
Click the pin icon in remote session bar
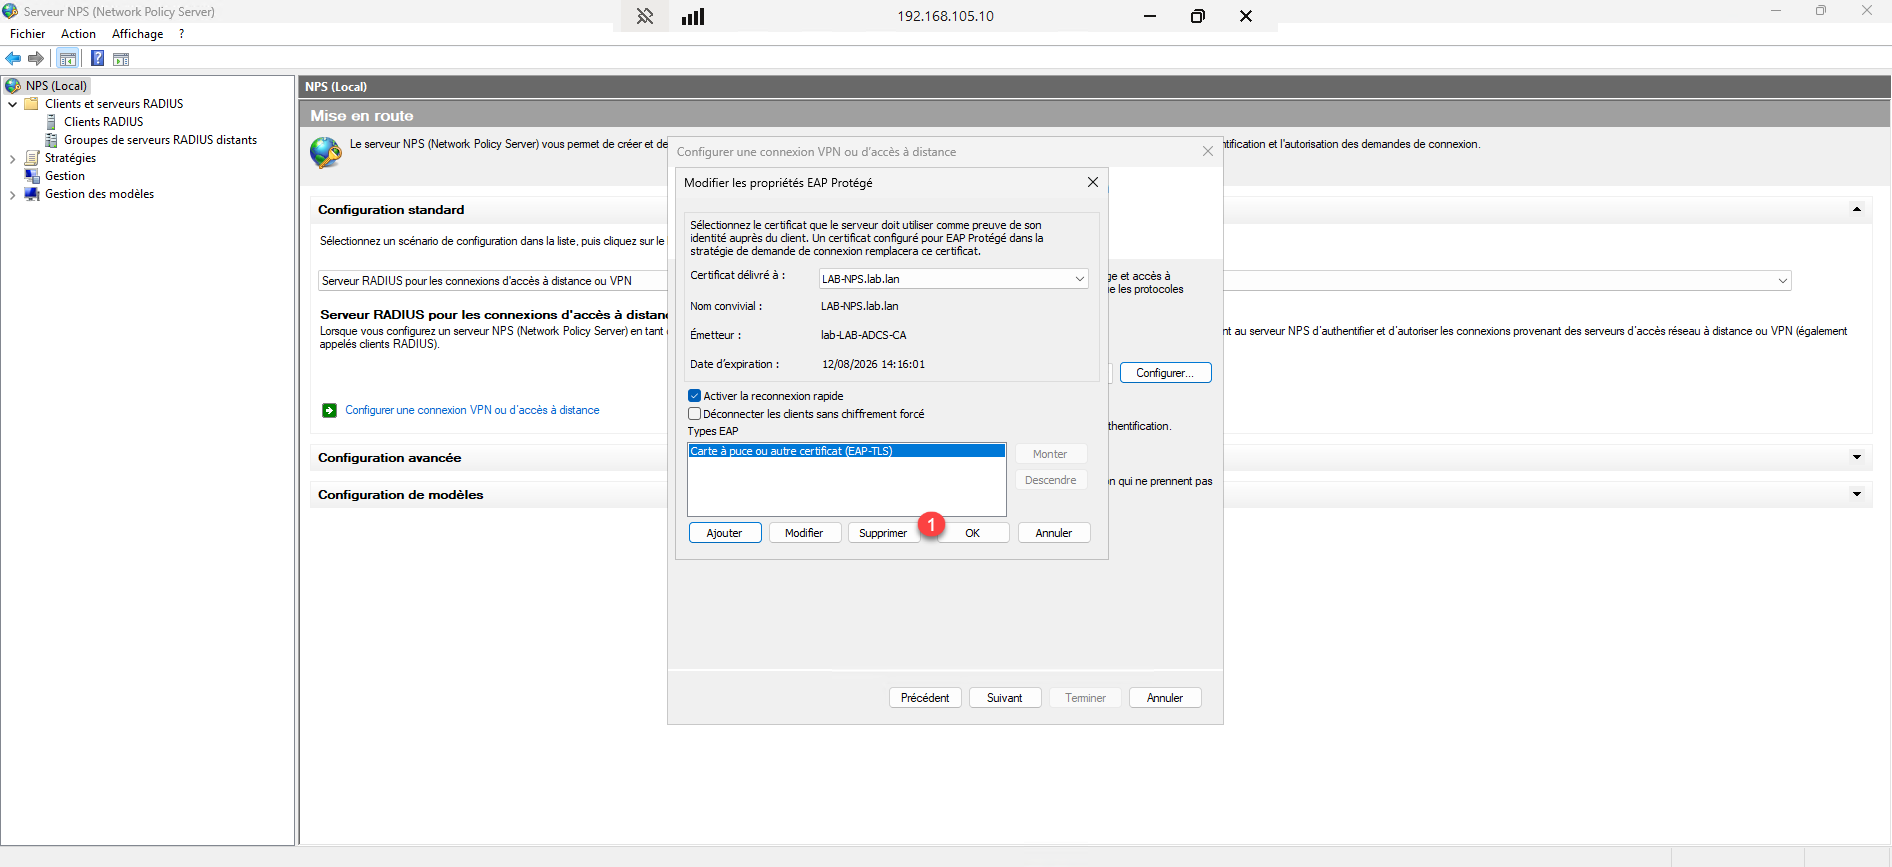pos(645,16)
